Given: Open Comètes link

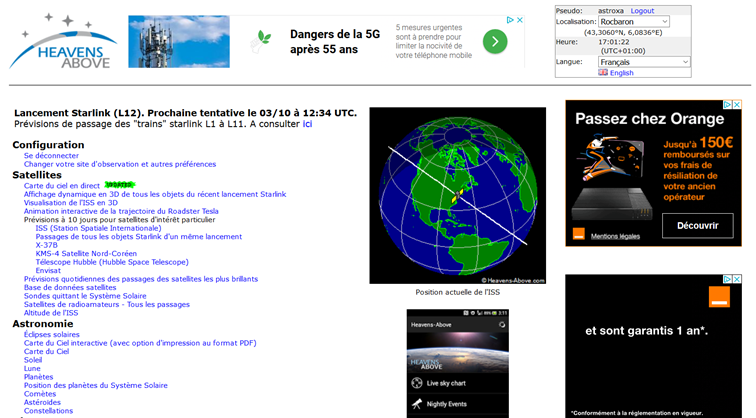Looking at the screenshot, I should (x=40, y=394).
